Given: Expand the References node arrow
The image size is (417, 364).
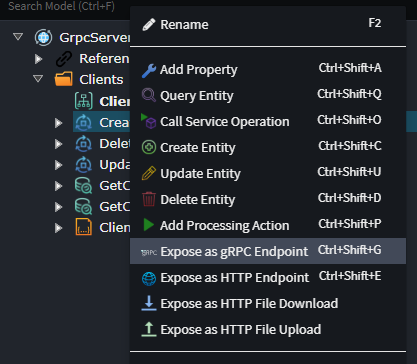Looking at the screenshot, I should tap(38, 59).
